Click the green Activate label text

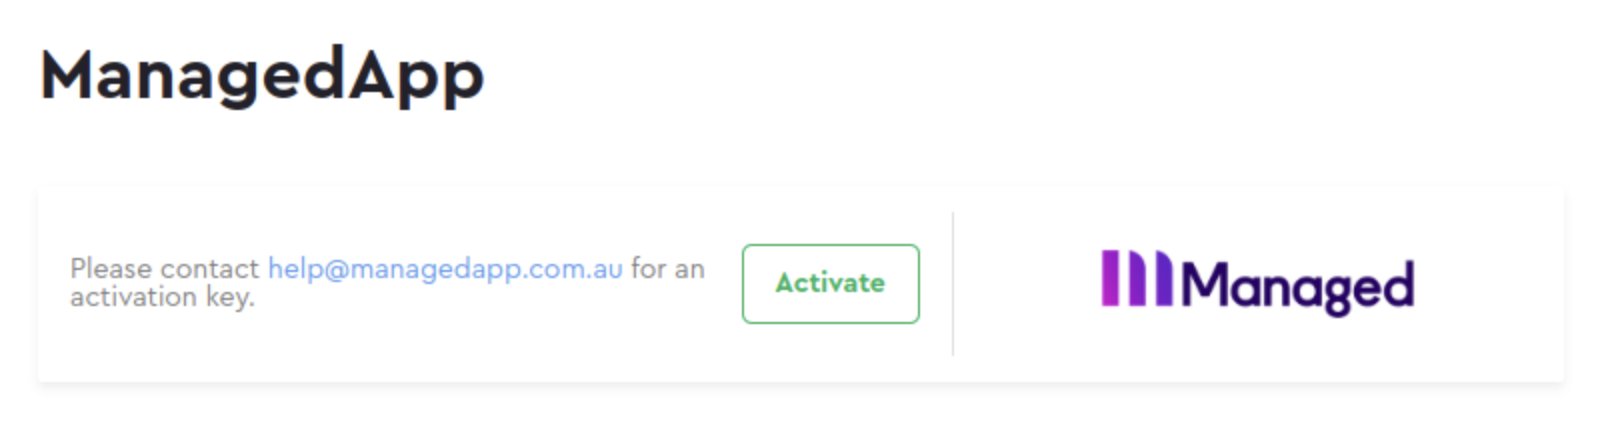tap(830, 284)
